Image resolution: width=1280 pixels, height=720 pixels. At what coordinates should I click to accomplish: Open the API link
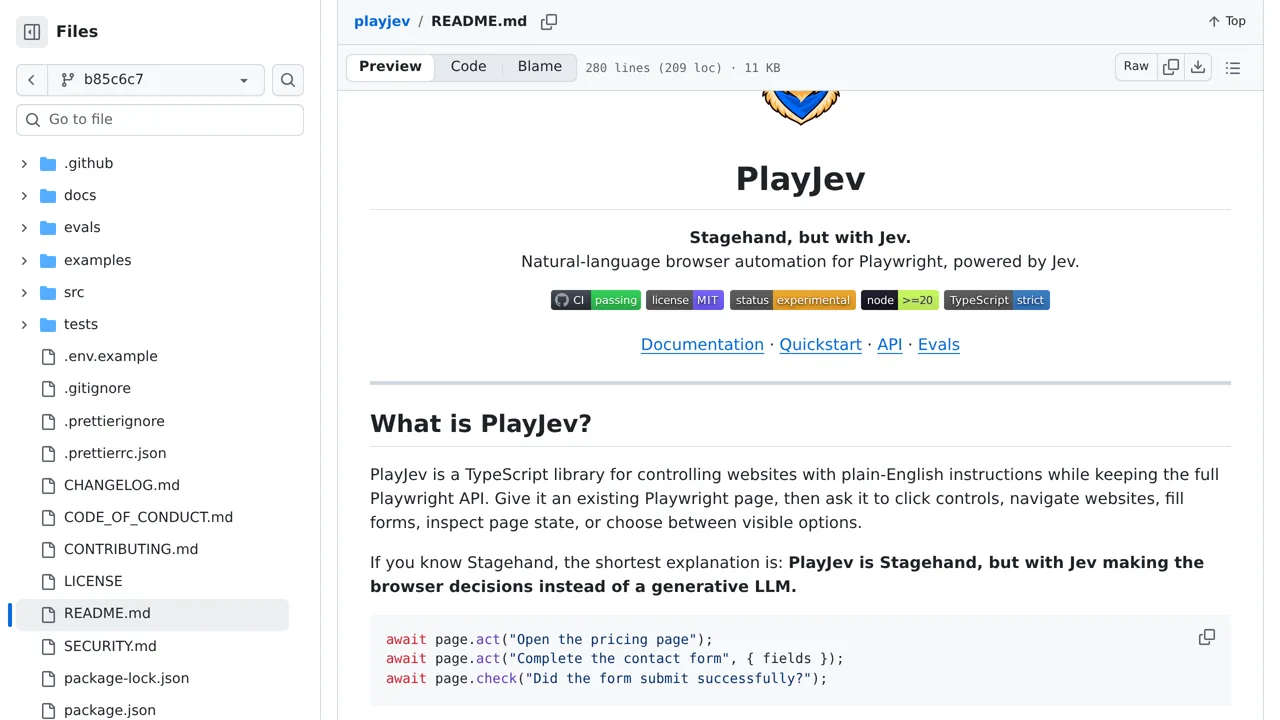(890, 344)
